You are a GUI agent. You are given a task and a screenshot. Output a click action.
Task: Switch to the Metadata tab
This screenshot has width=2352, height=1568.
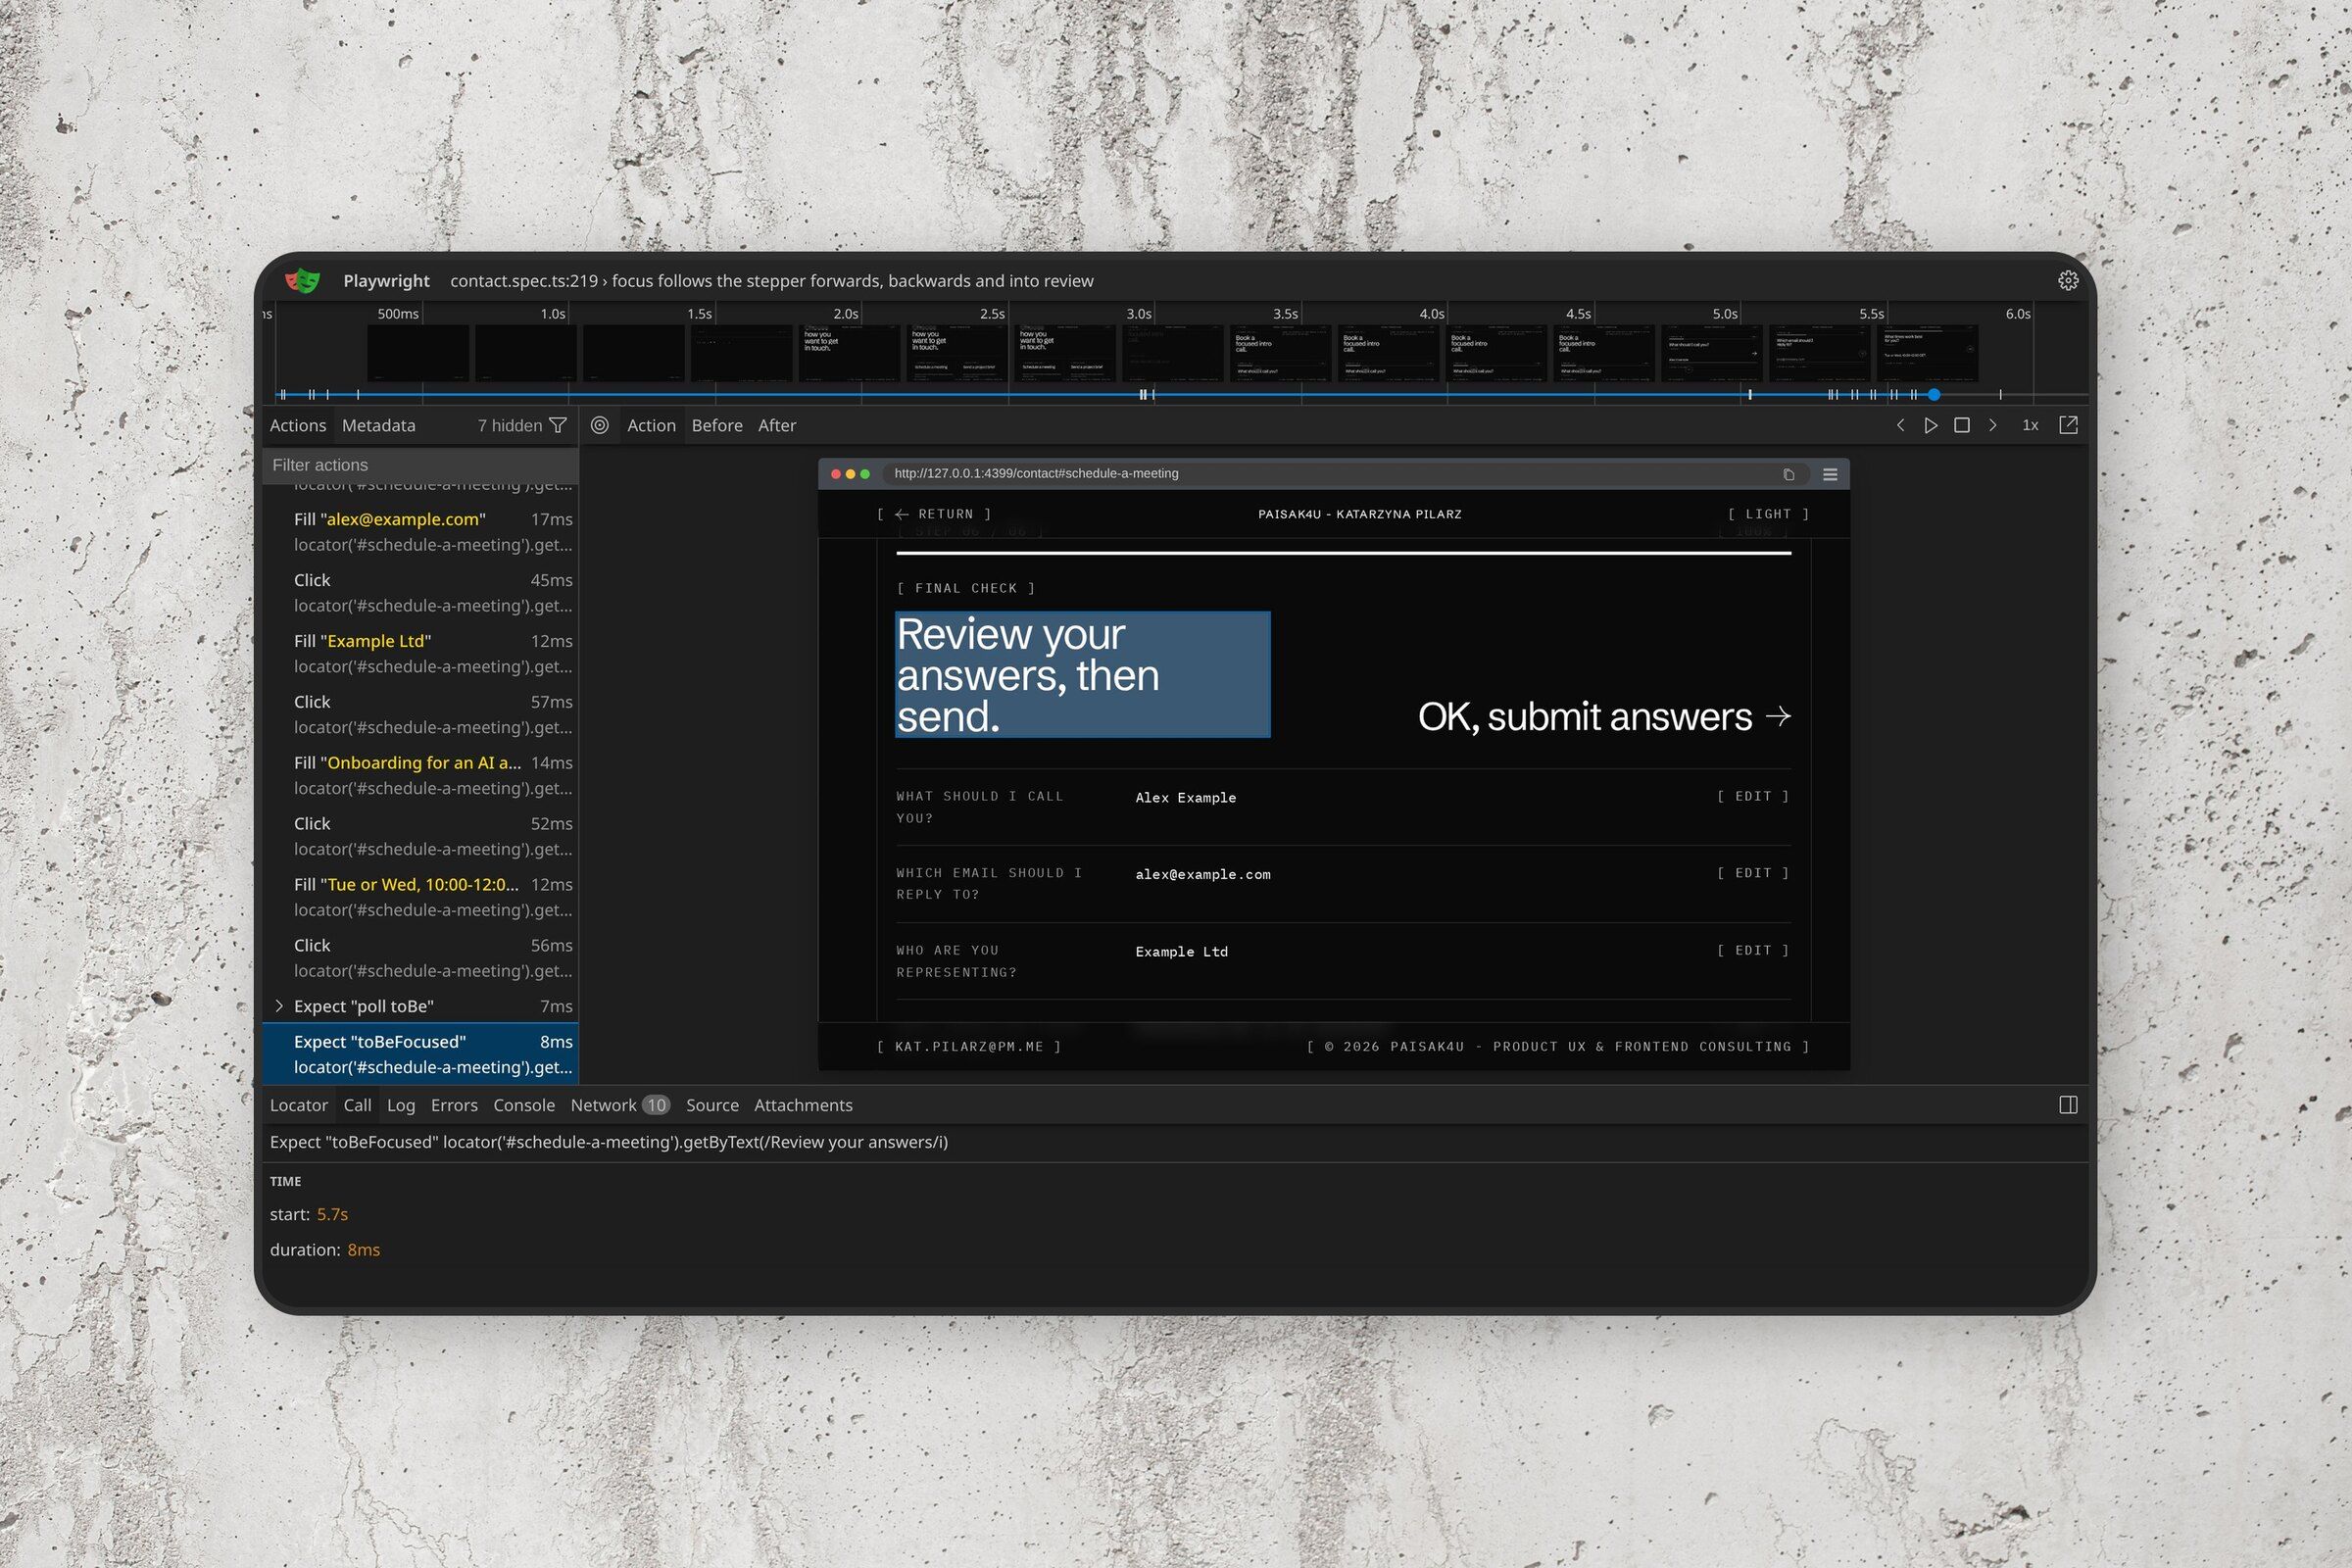coord(378,425)
